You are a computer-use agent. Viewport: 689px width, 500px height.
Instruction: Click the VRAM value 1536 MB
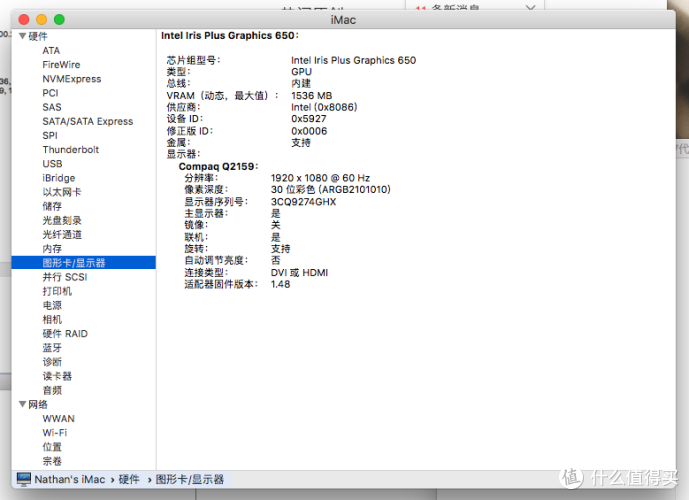[312, 95]
